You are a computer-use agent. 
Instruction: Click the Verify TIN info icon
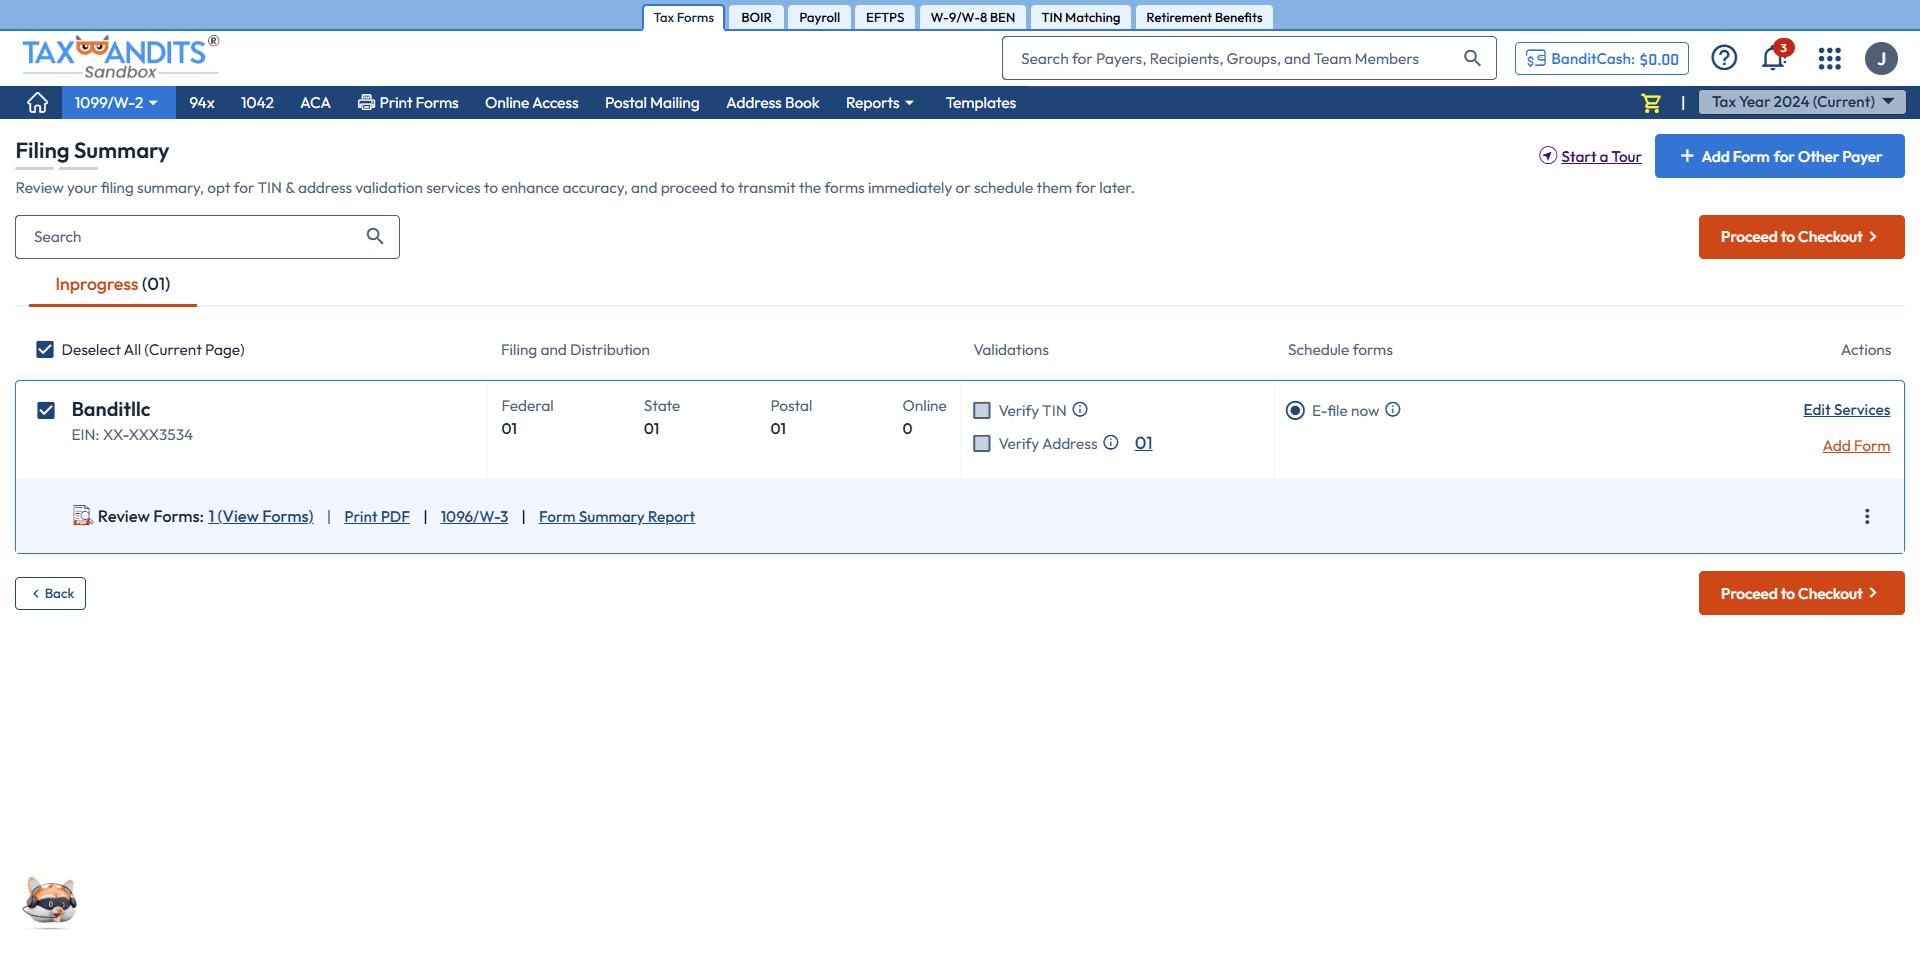1080,410
